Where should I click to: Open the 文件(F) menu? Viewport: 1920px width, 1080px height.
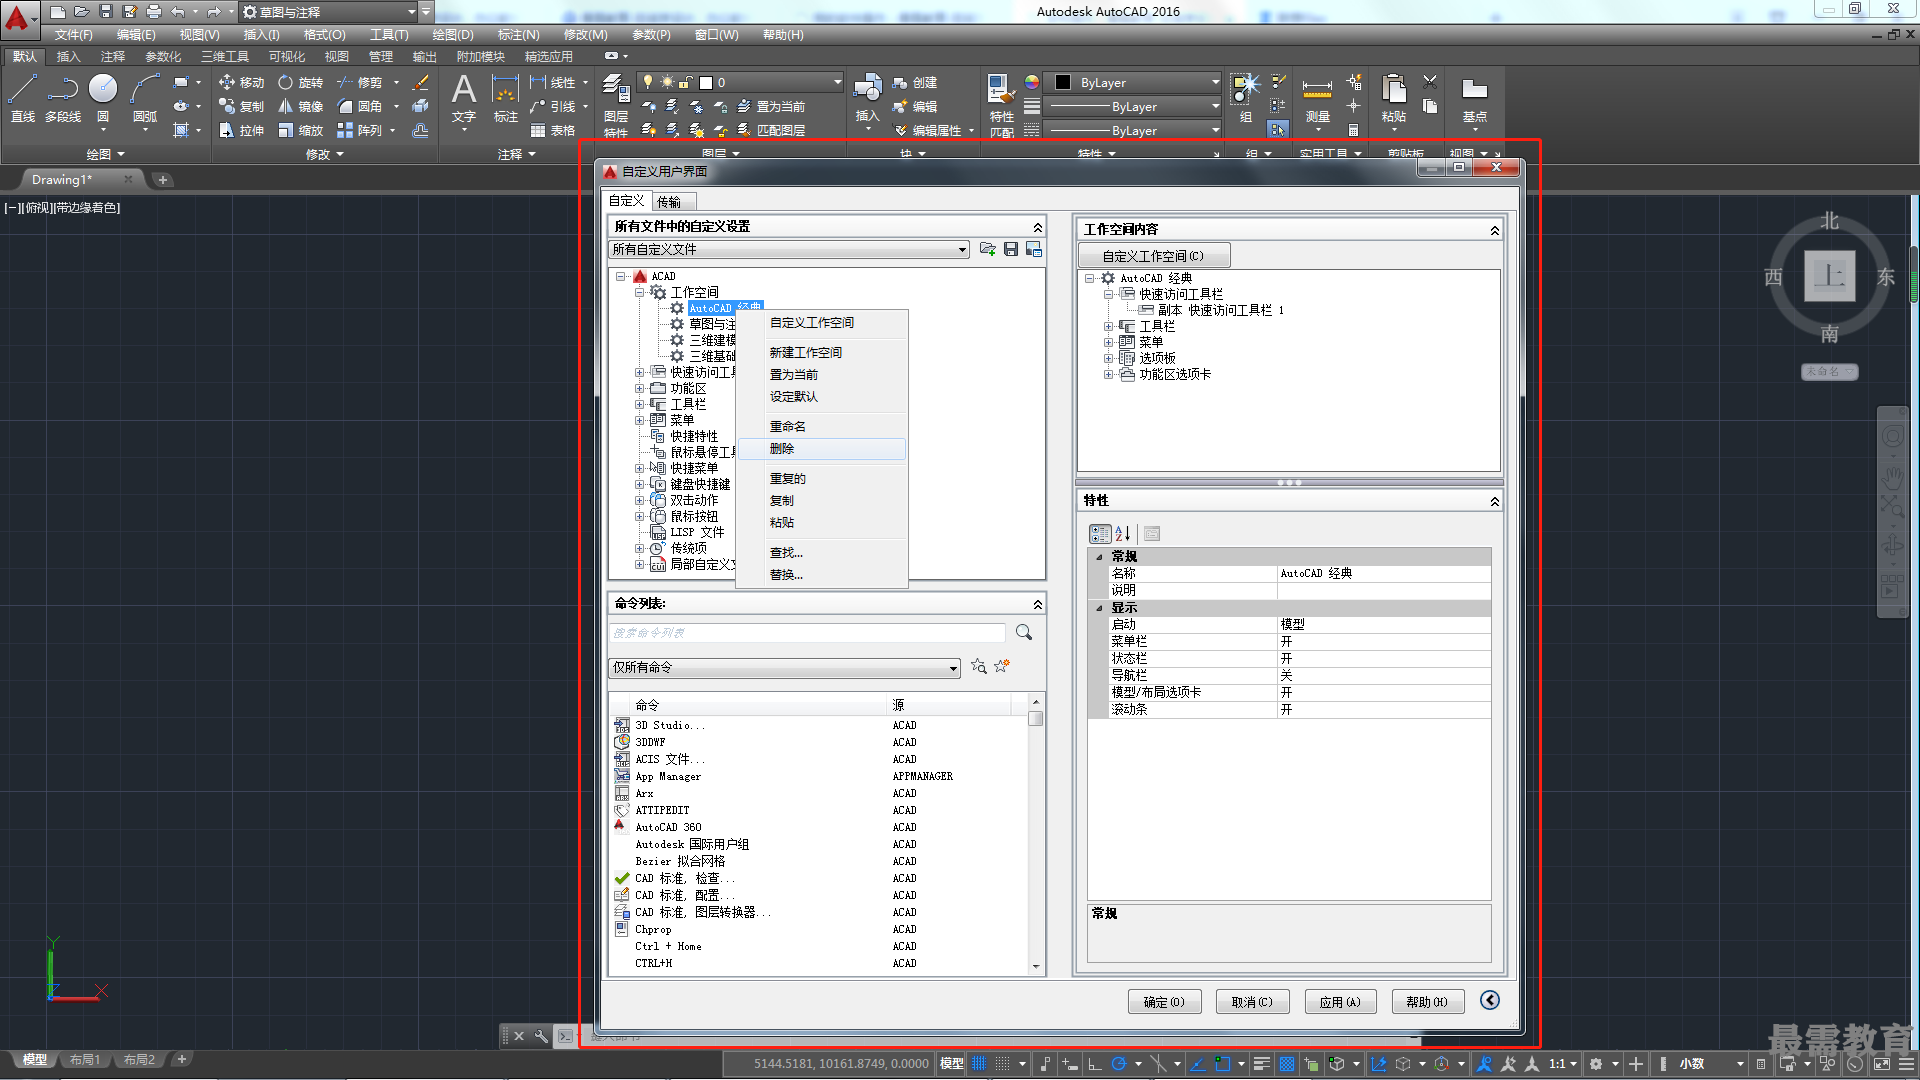[x=73, y=34]
